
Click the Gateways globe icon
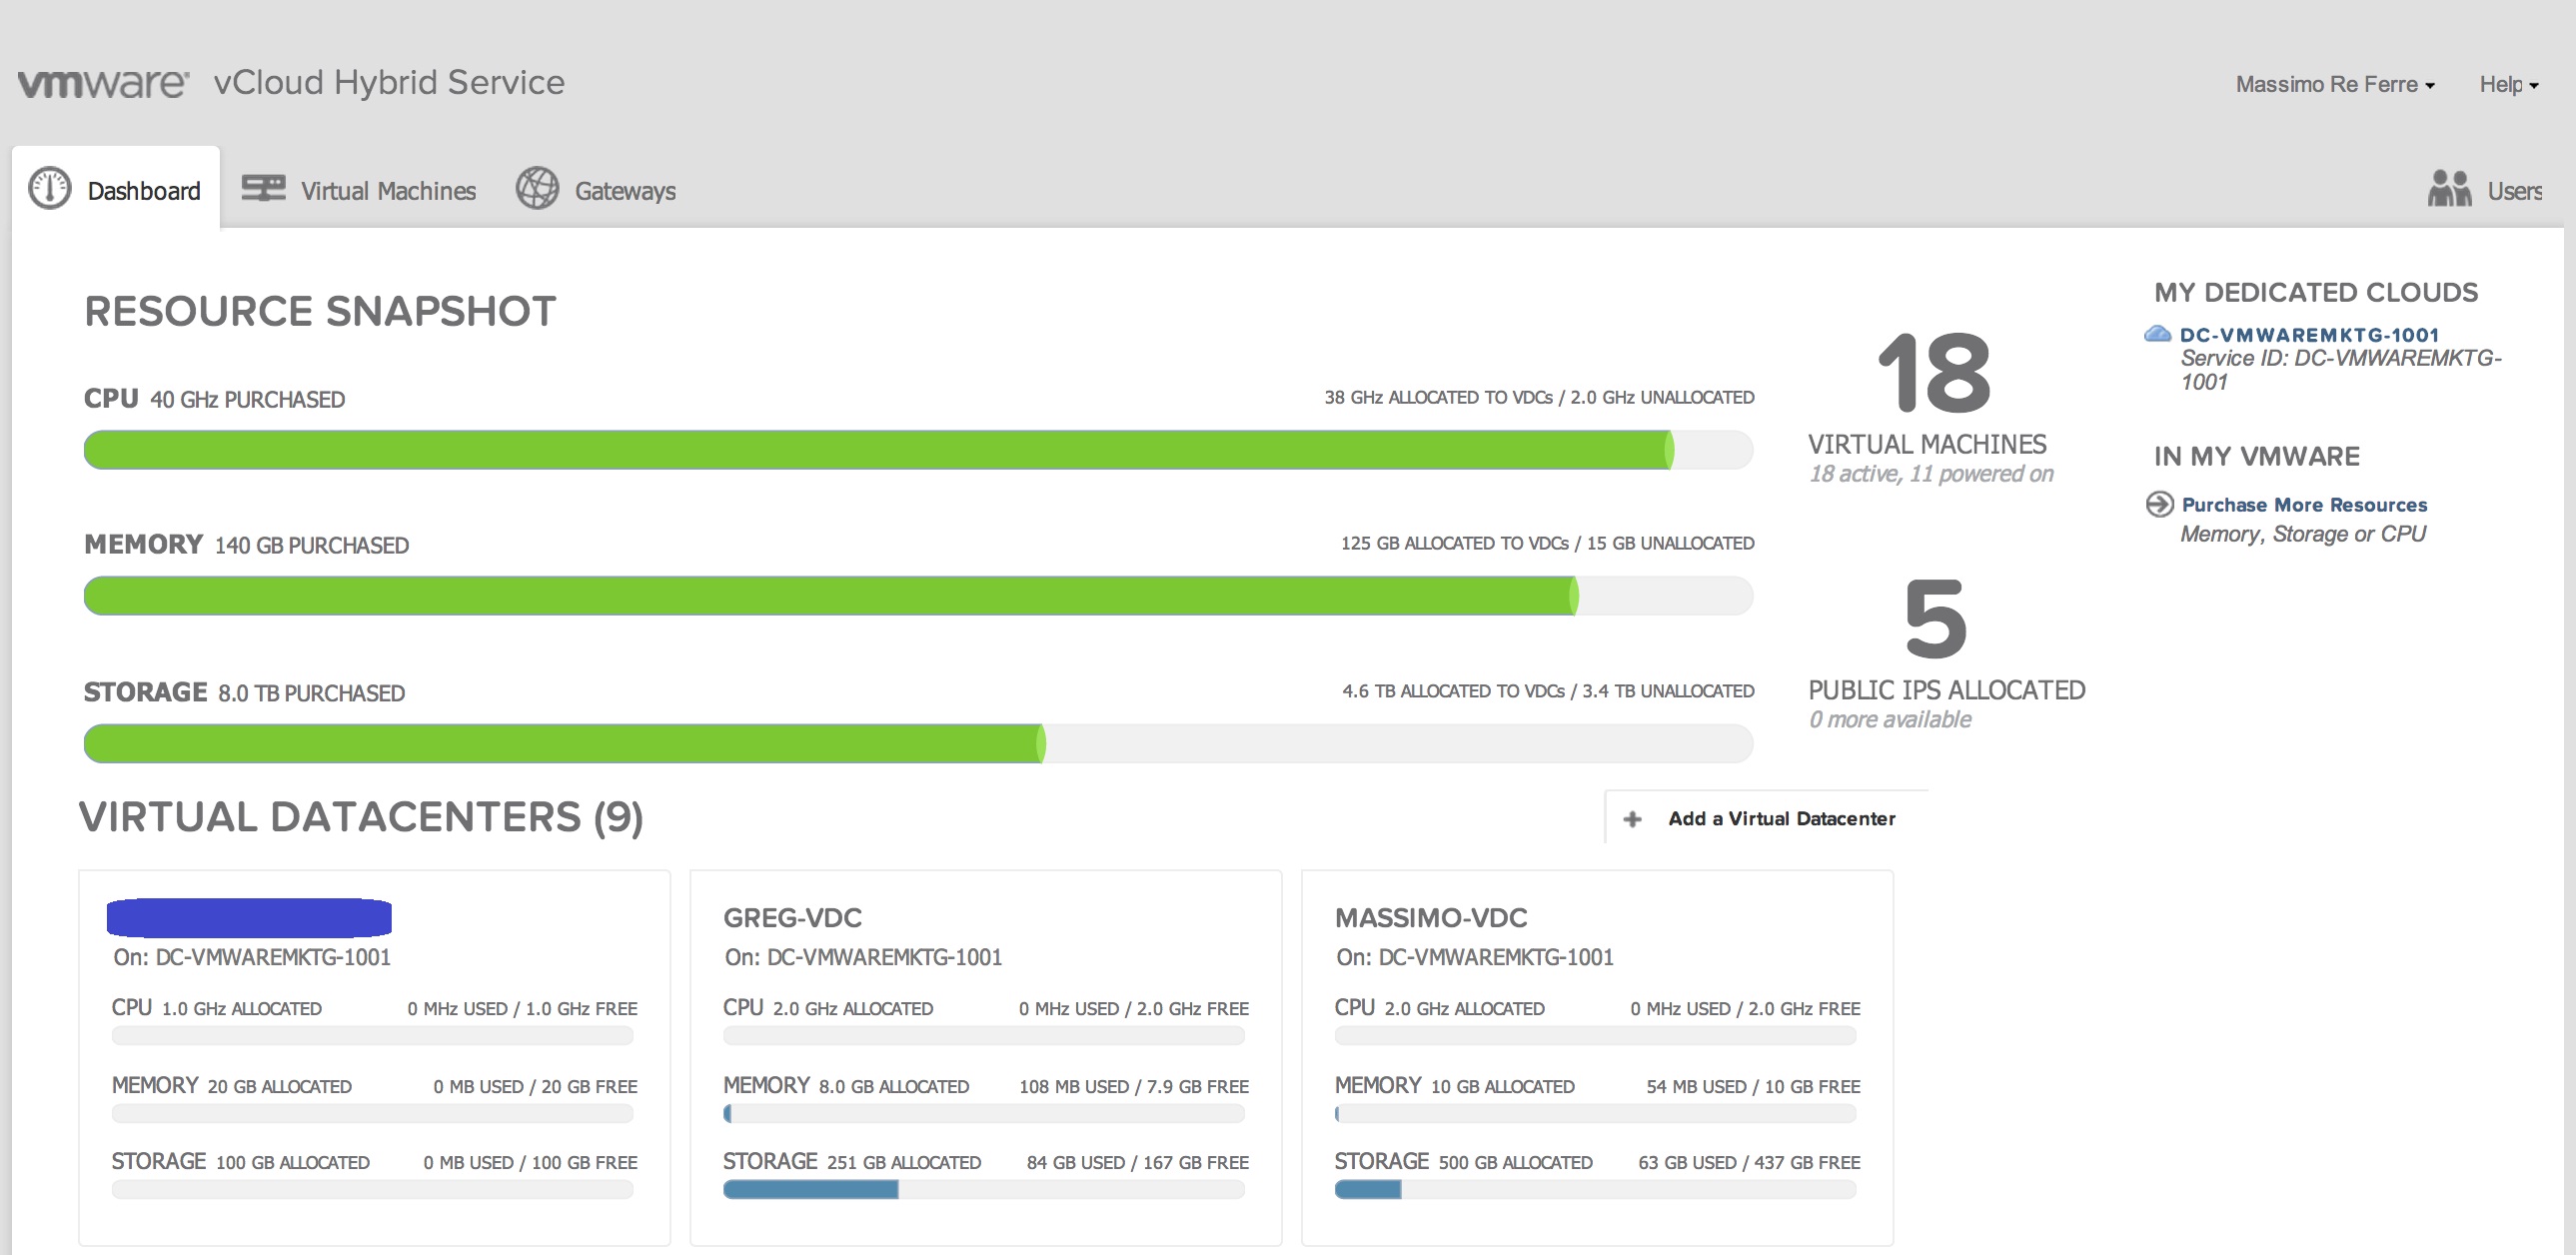pos(537,188)
